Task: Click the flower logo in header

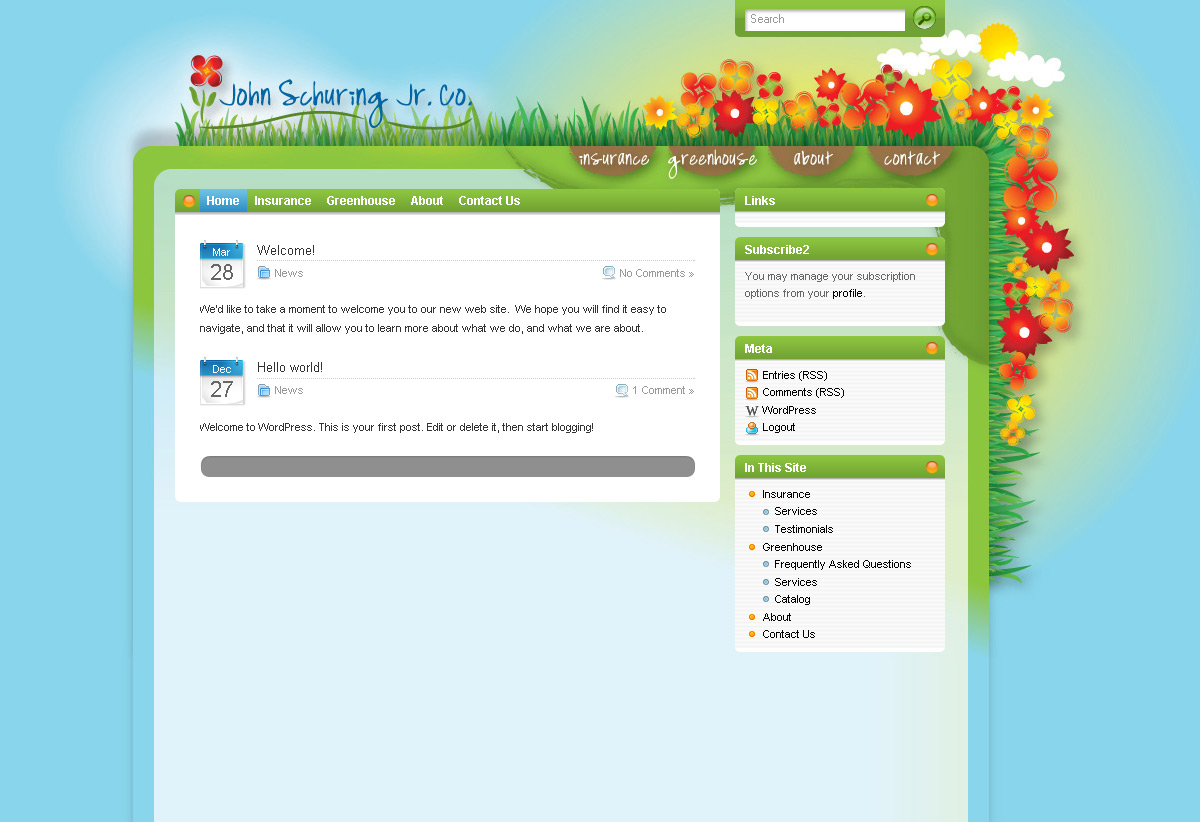Action: click(x=206, y=72)
